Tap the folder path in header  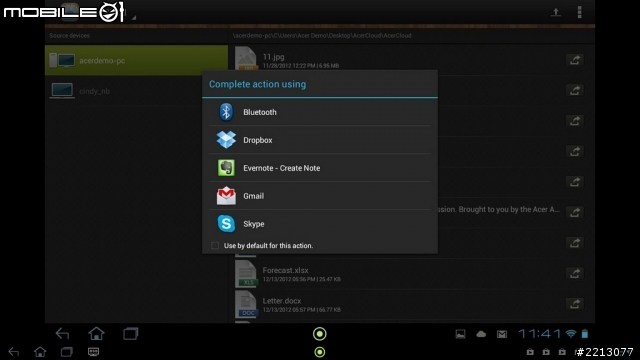tap(322, 36)
